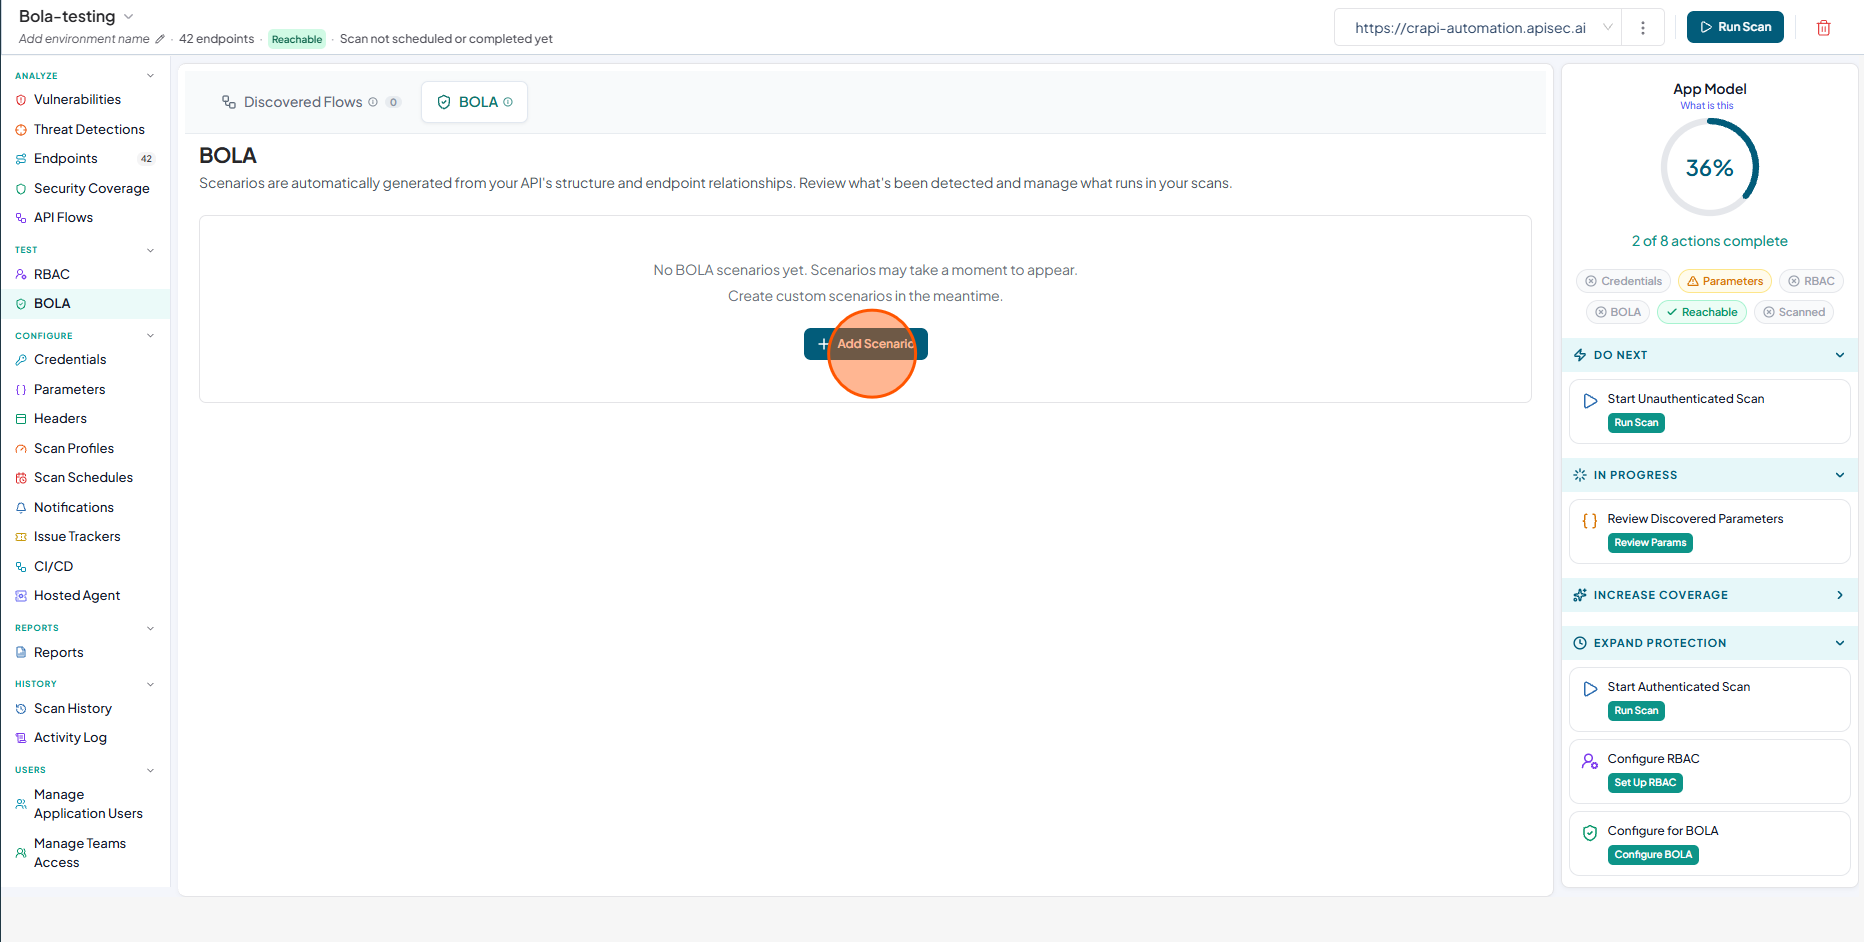Click the Set Up RBAC button
The width and height of the screenshot is (1864, 942).
coord(1645,783)
